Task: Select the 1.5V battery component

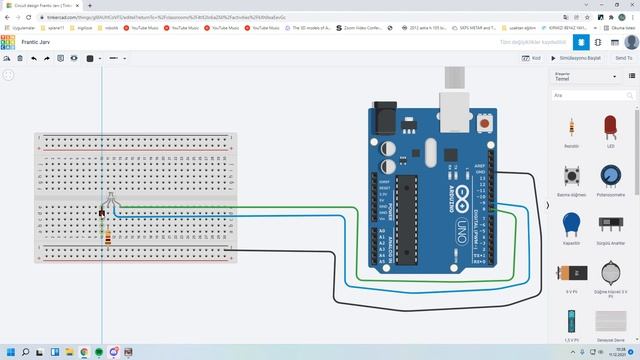Action: (571, 325)
